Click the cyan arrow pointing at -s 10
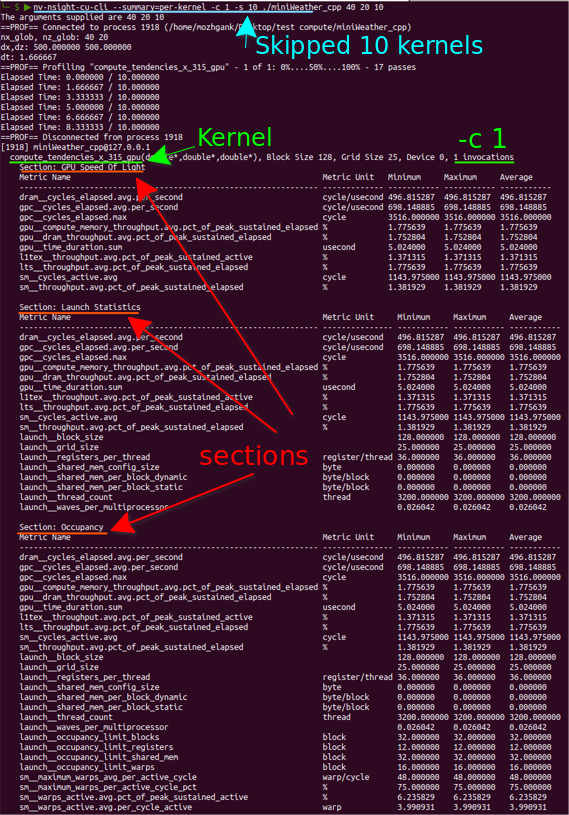 click(246, 30)
